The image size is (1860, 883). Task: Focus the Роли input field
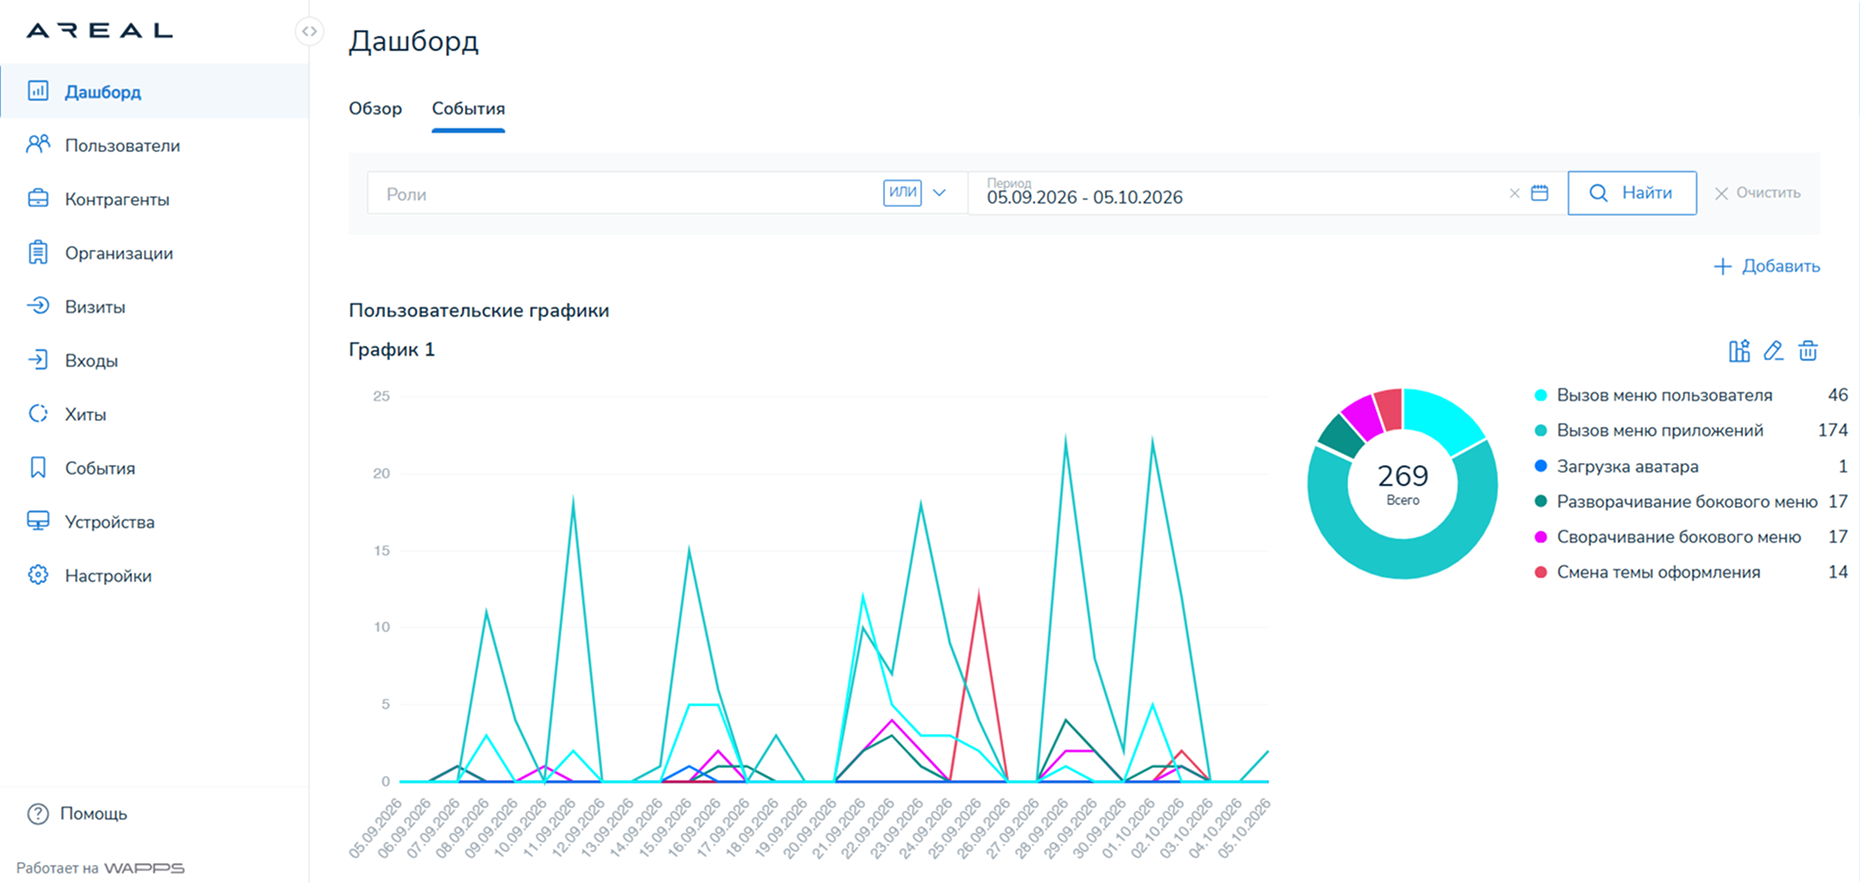[x=625, y=193]
